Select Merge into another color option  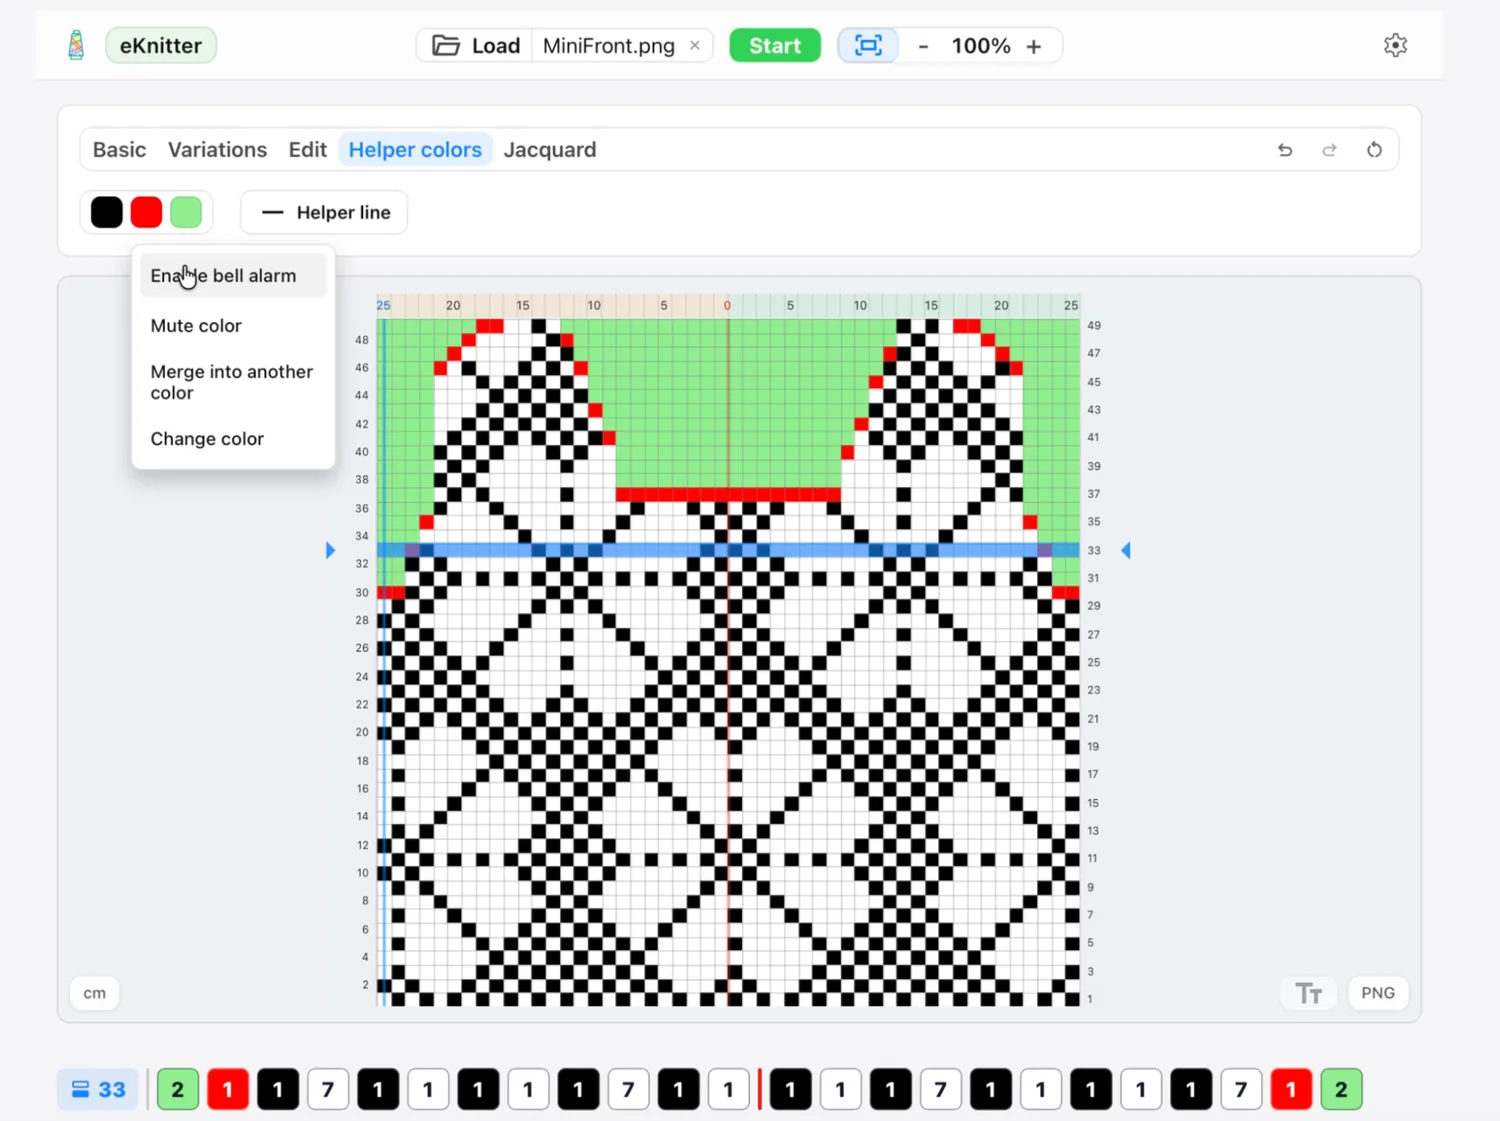(x=233, y=382)
